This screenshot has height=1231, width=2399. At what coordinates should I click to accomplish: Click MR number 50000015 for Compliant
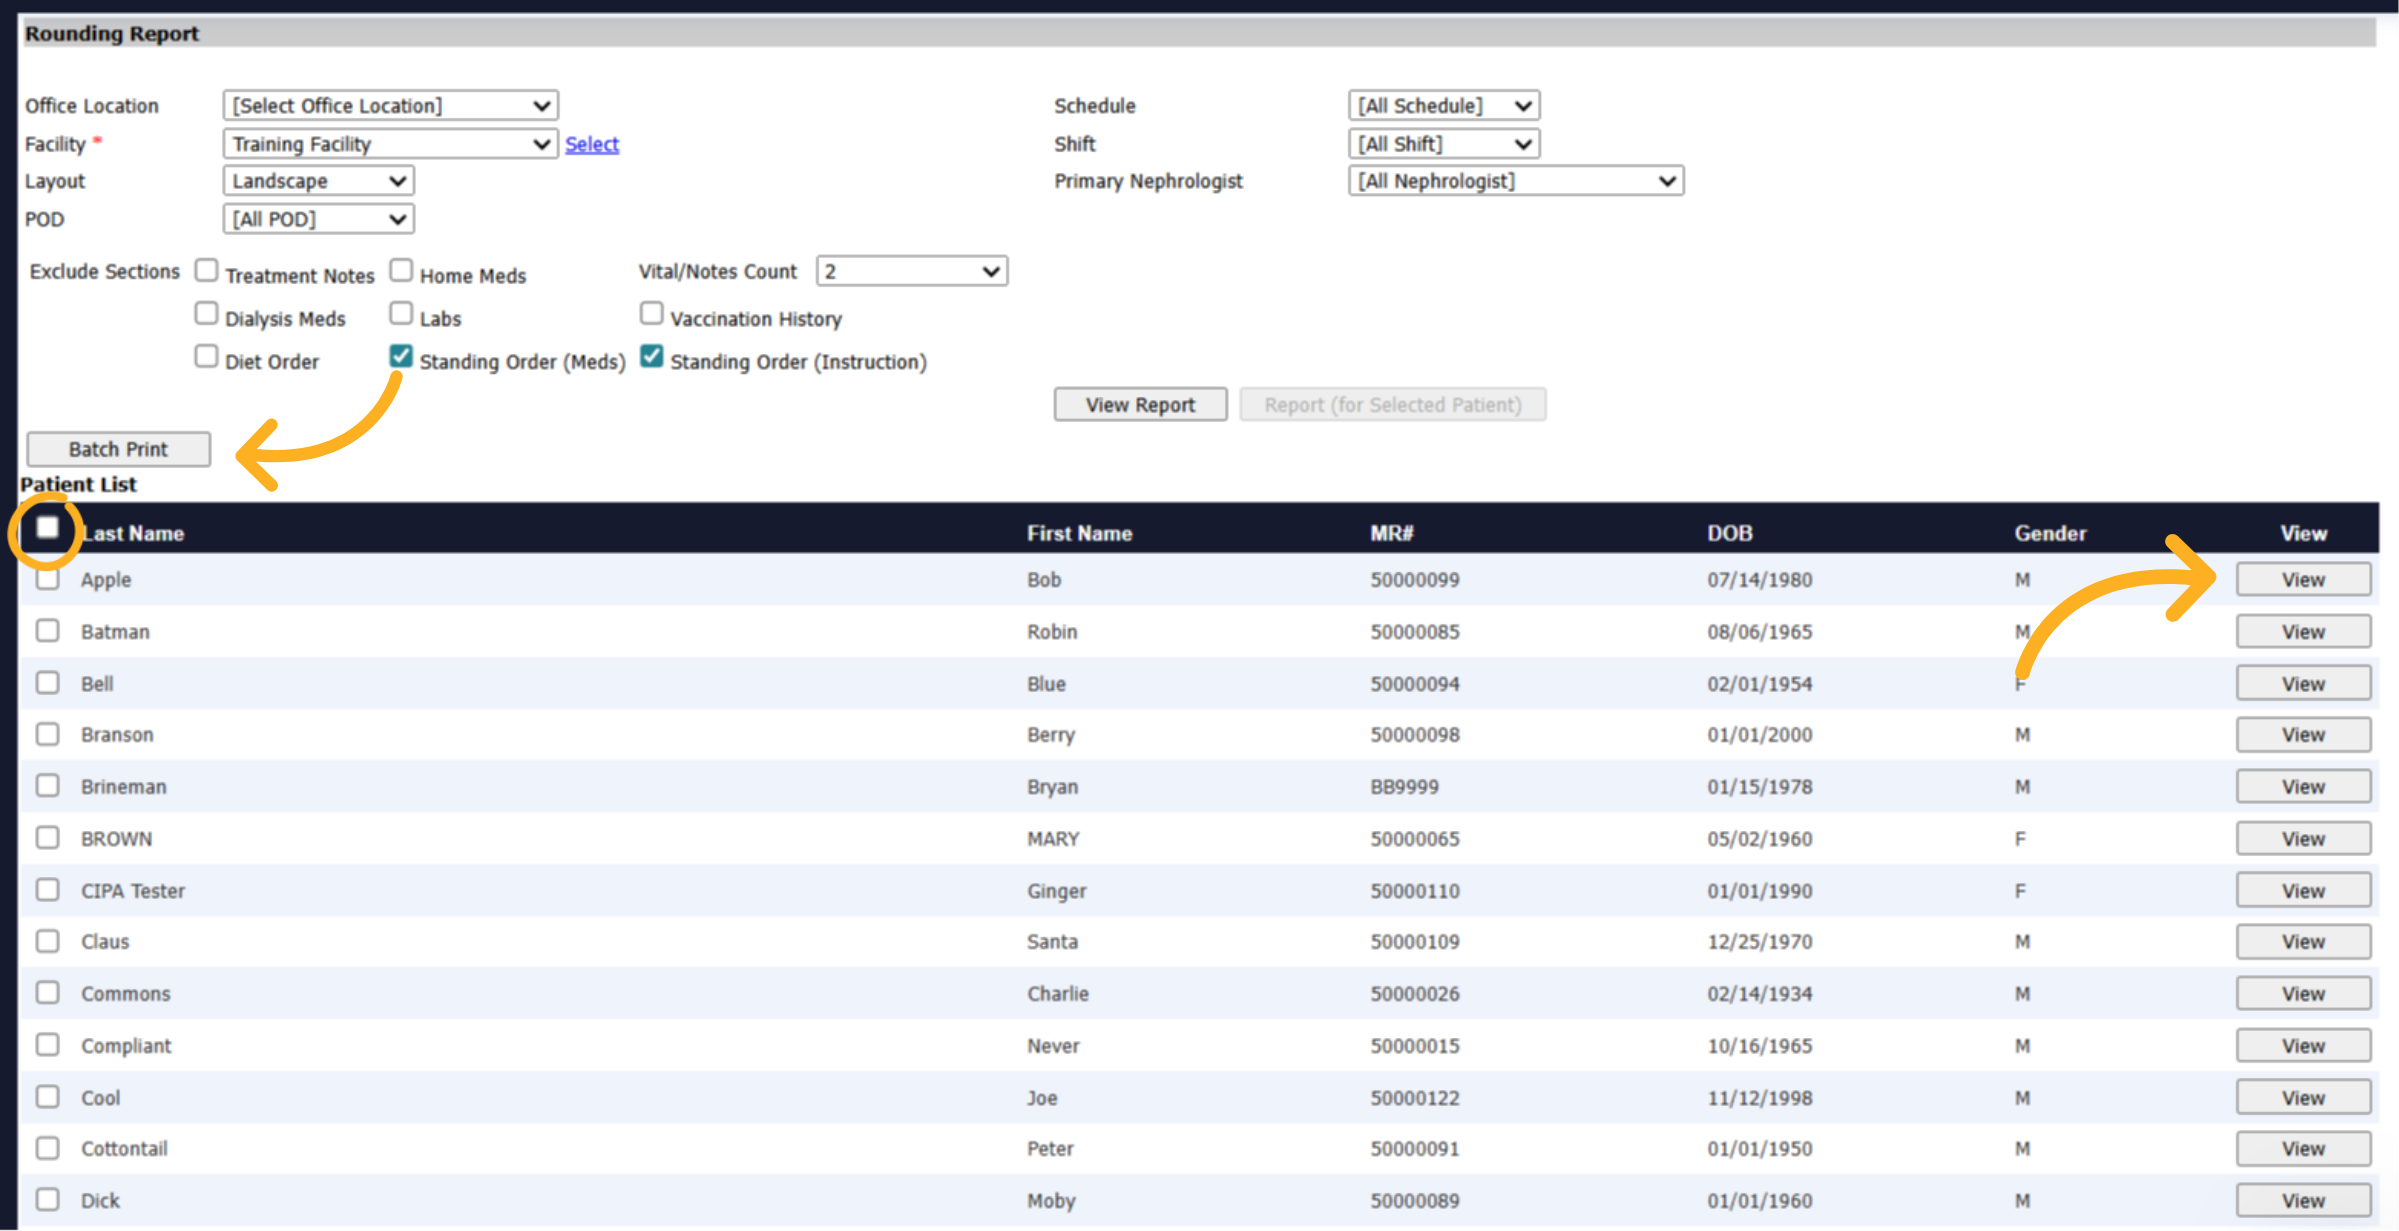[x=1414, y=1046]
